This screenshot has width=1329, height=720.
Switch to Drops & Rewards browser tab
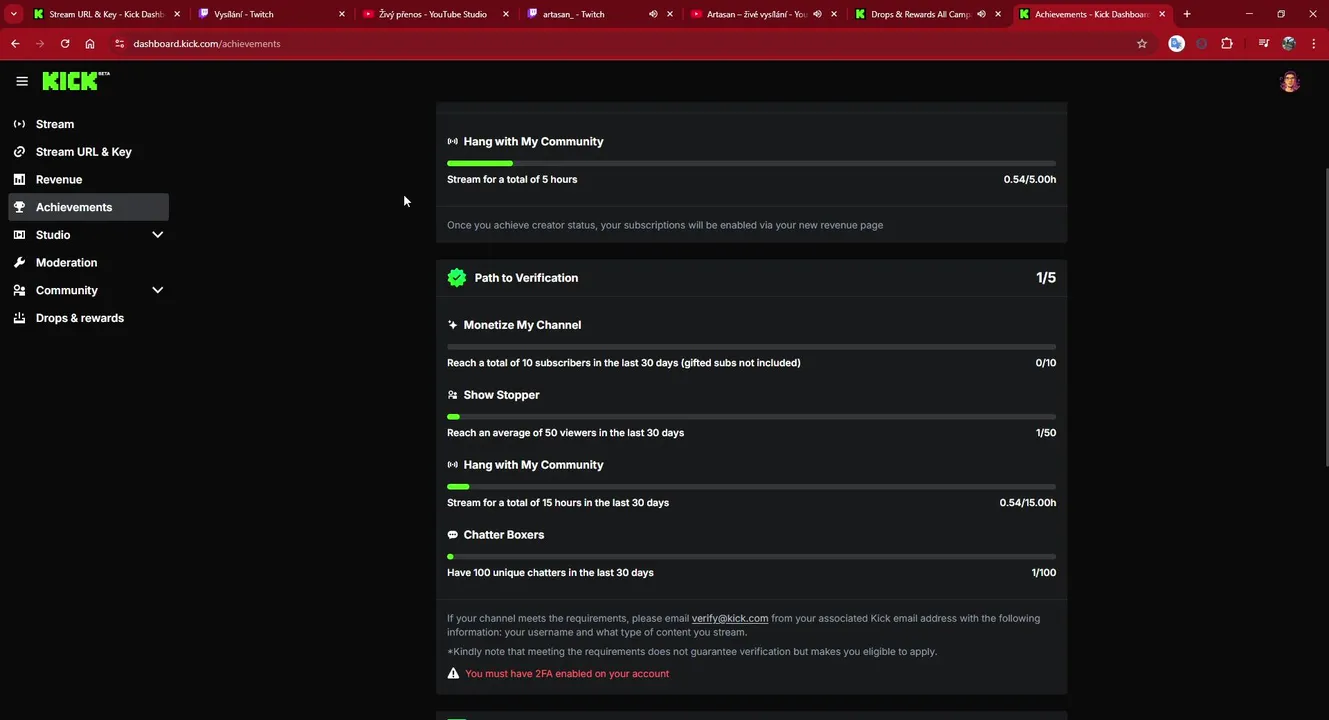tap(920, 14)
